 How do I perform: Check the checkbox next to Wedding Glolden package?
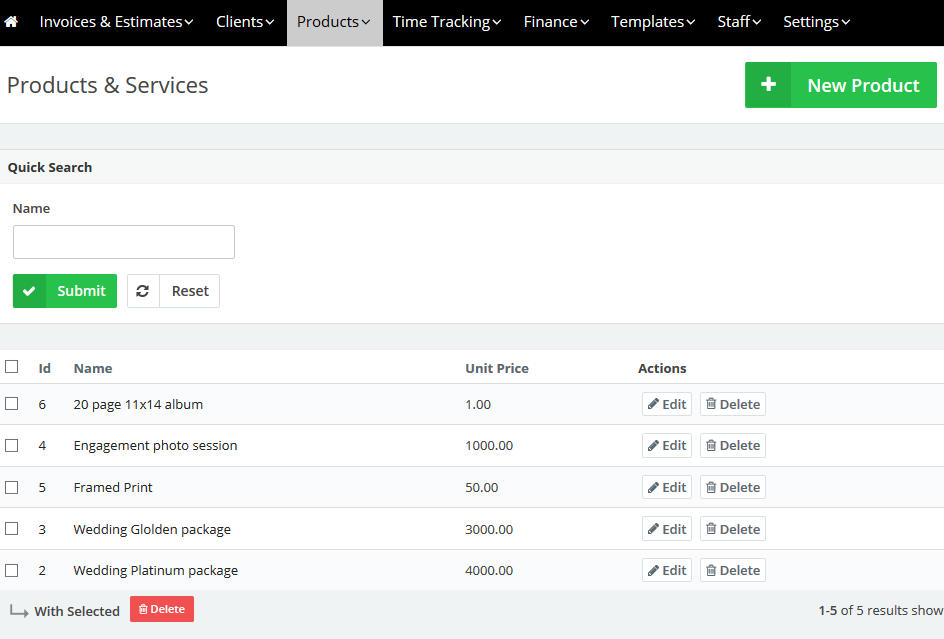tap(12, 528)
